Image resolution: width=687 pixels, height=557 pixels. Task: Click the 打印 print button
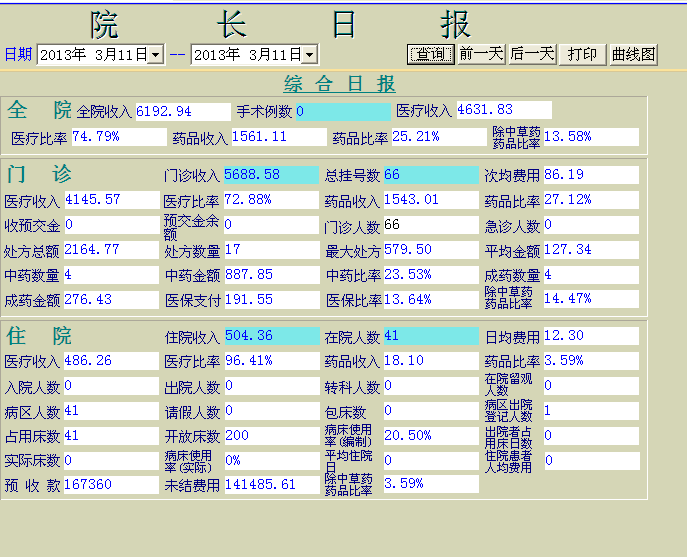(x=582, y=54)
